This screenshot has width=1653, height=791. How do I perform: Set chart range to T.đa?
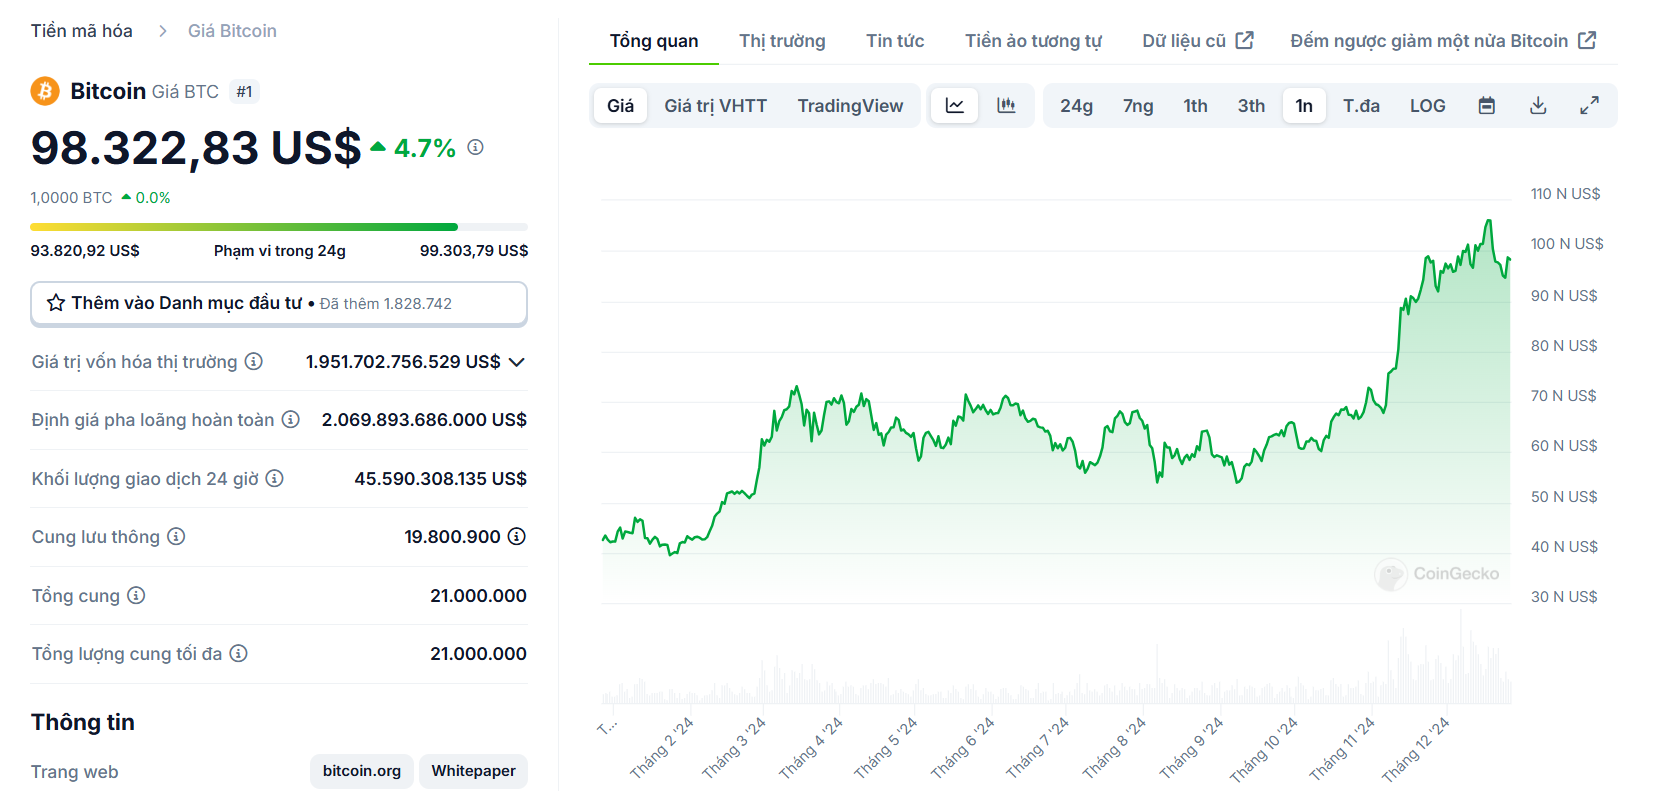pyautogui.click(x=1361, y=106)
